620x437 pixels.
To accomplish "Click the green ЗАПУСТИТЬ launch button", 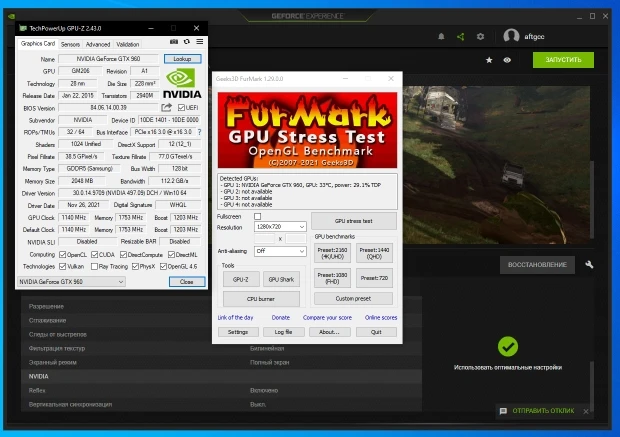I will coord(563,60).
